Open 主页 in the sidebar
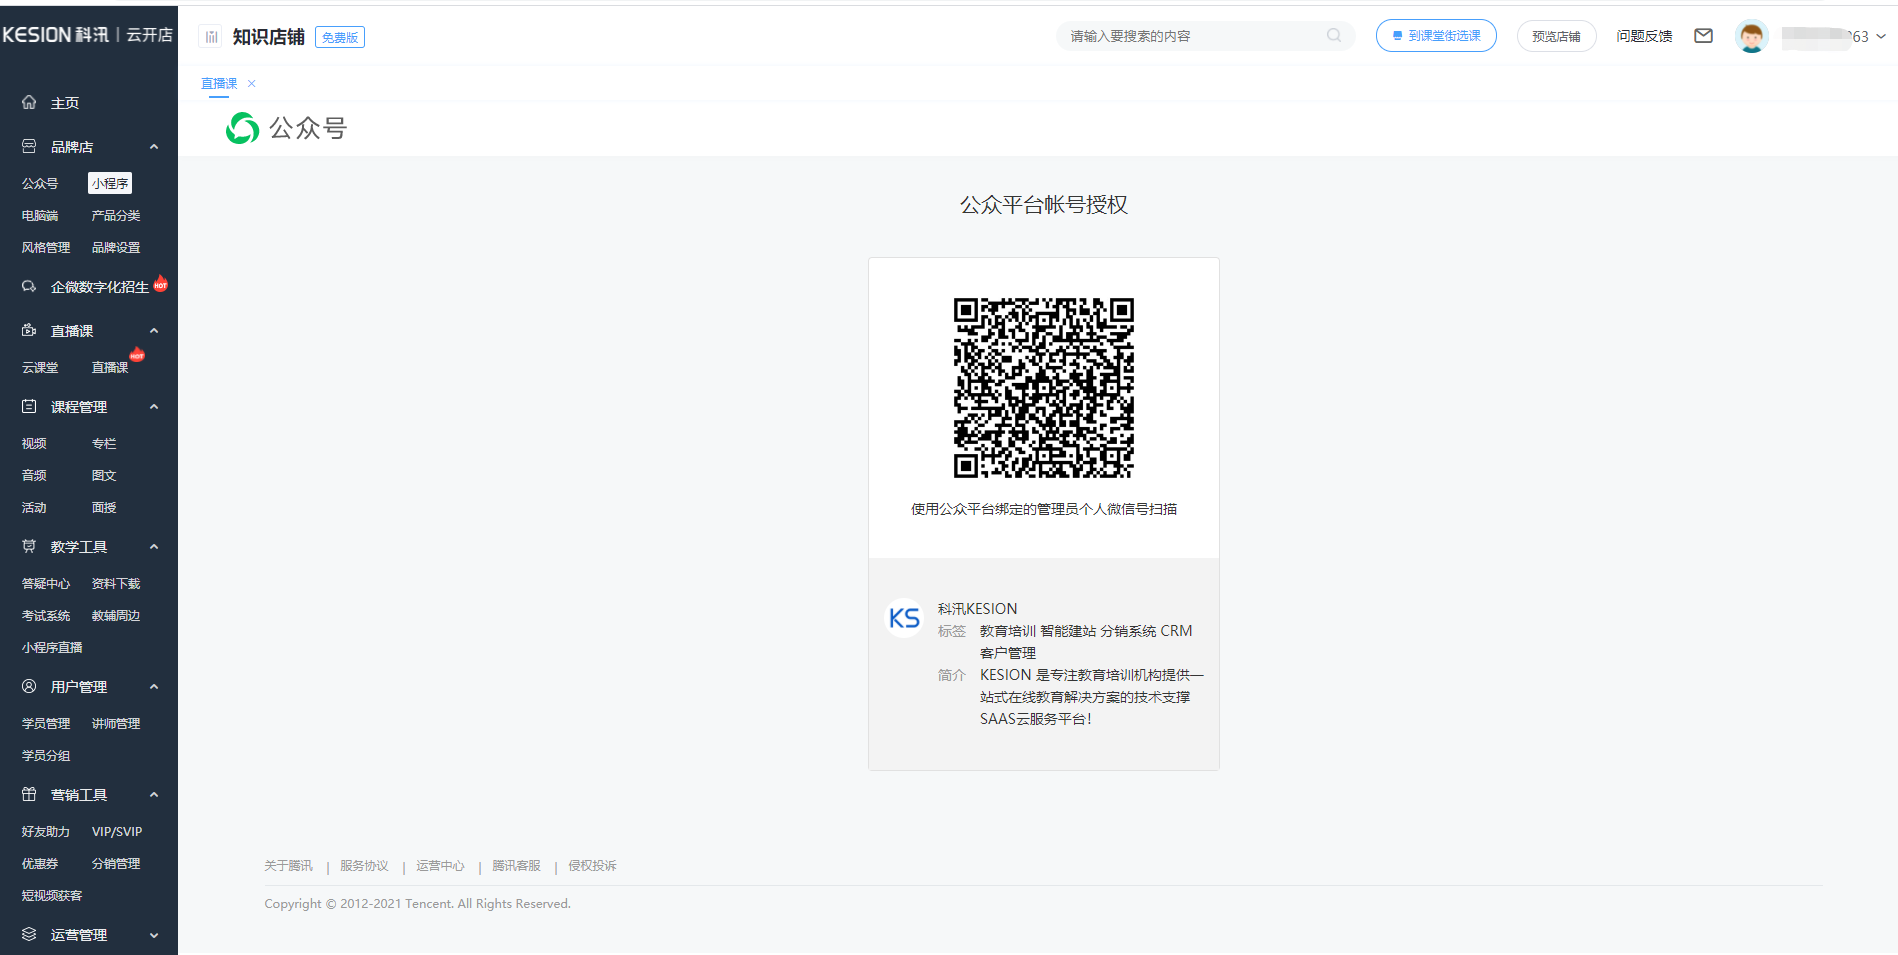This screenshot has height=955, width=1898. [x=65, y=103]
